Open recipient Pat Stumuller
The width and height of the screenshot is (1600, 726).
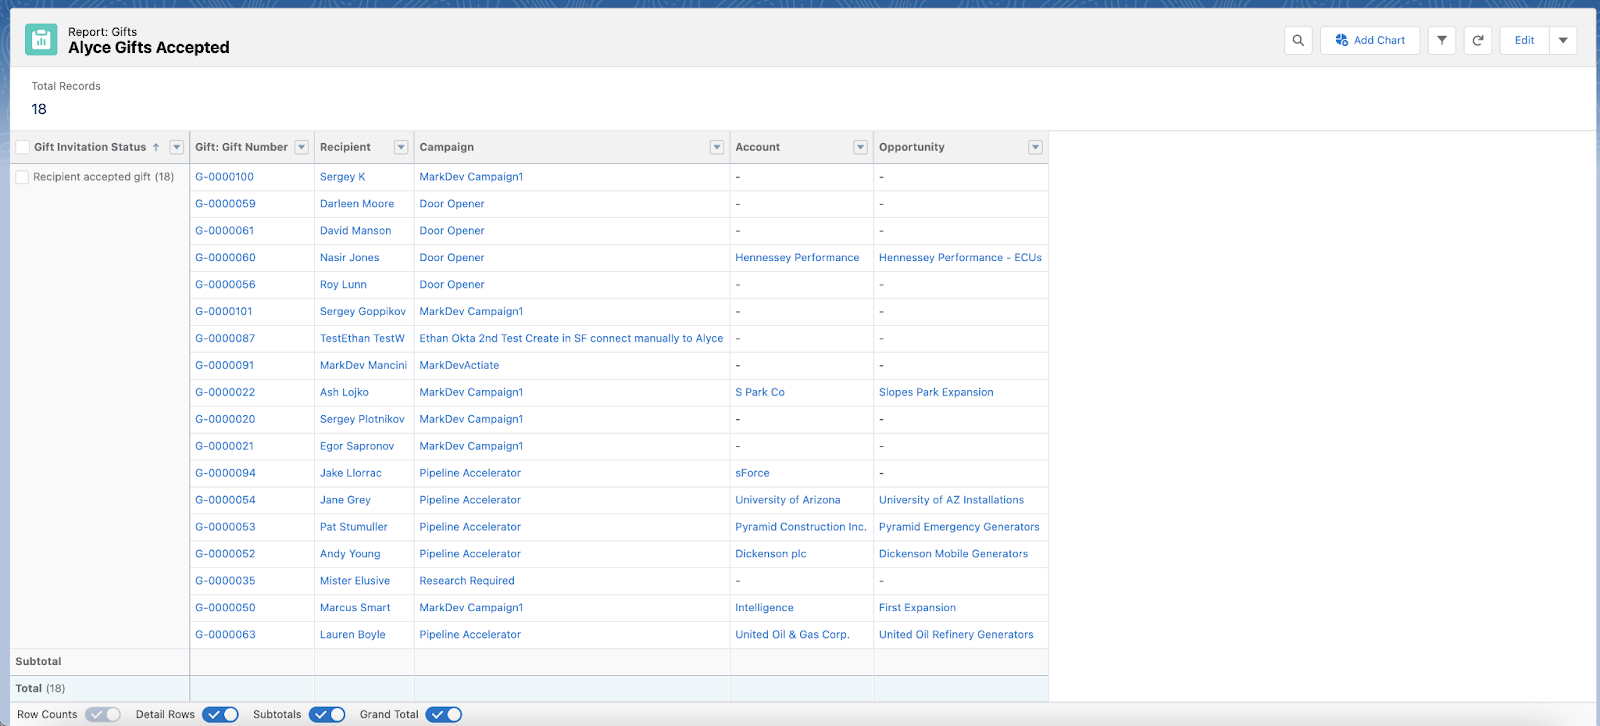pos(354,528)
